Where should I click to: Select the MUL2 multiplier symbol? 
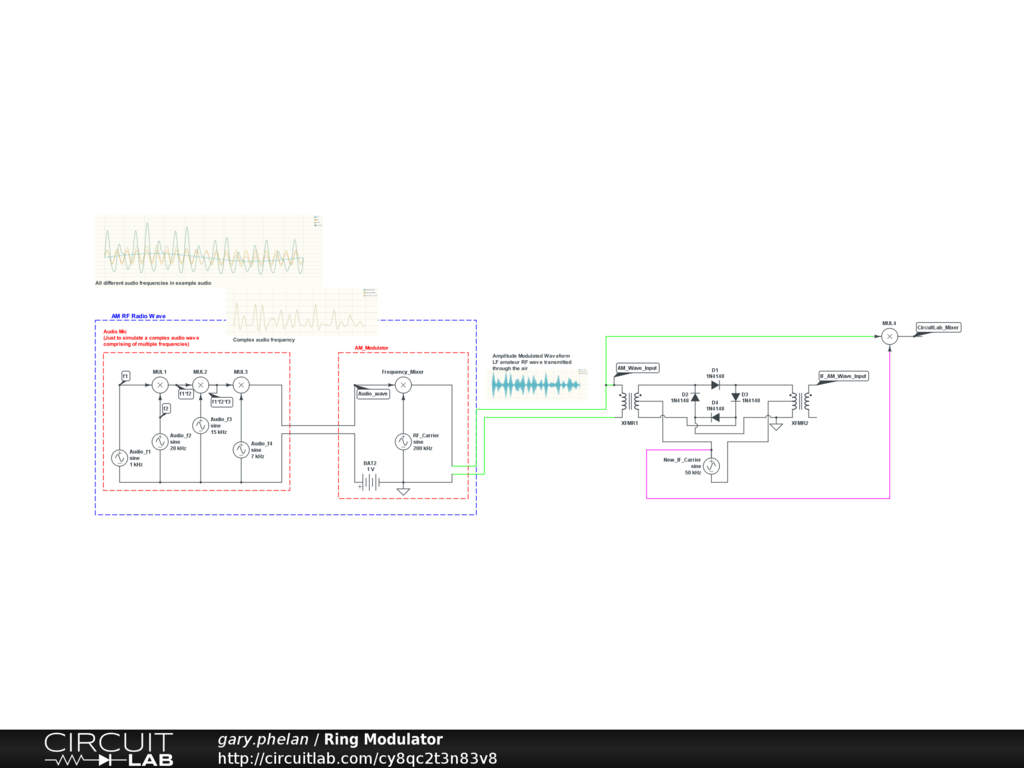(x=200, y=385)
